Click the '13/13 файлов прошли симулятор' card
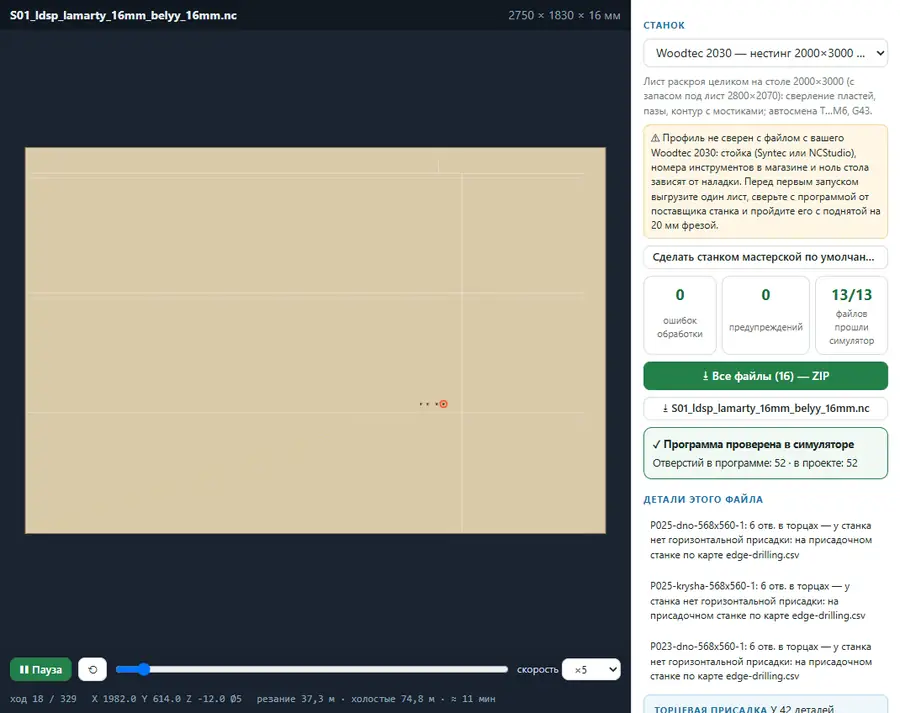 [x=851, y=315]
